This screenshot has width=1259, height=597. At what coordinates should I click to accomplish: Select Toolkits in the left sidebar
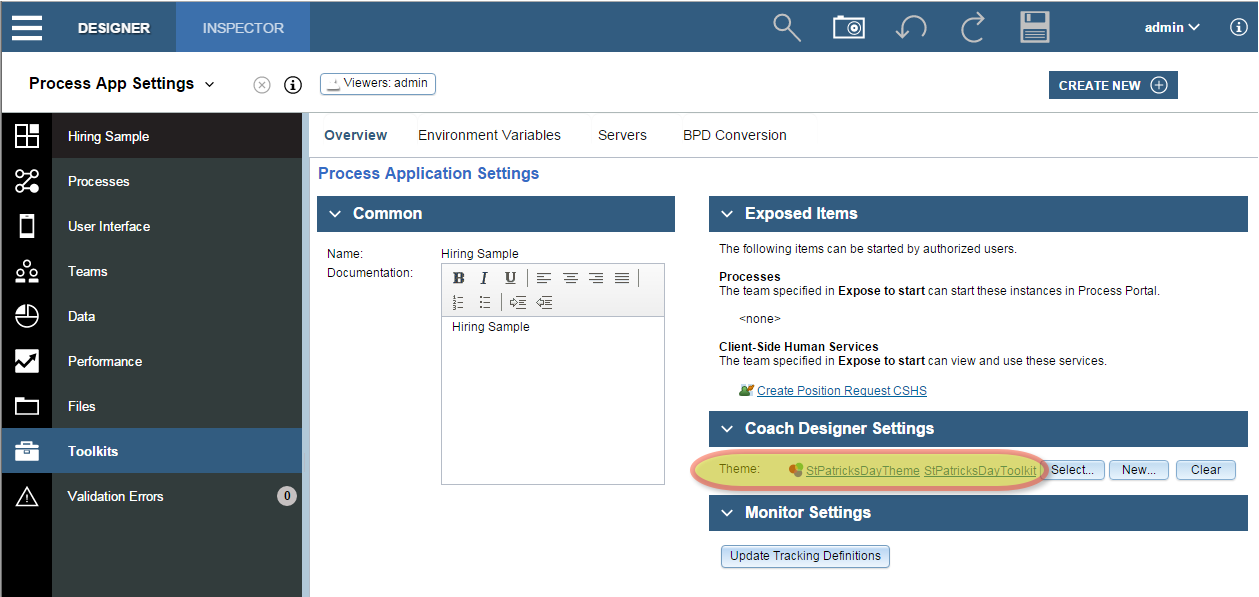(x=93, y=451)
